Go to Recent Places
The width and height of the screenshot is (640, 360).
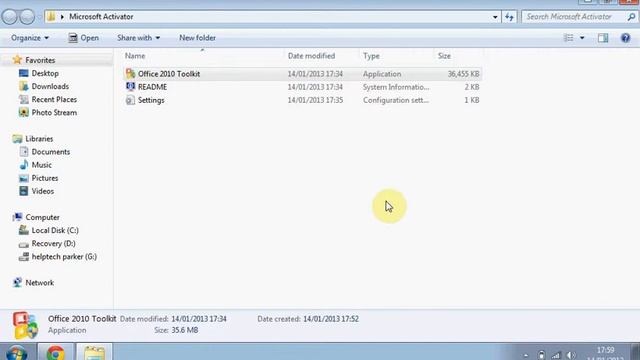(x=54, y=99)
